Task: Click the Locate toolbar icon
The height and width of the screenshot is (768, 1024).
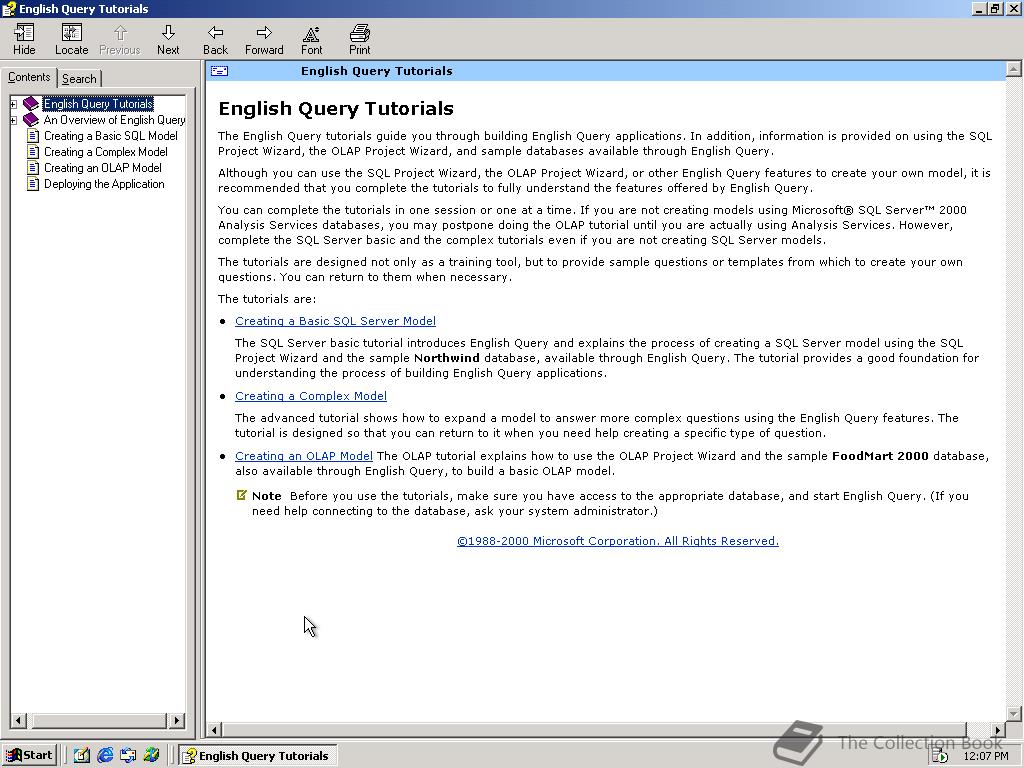Action: 71,33
